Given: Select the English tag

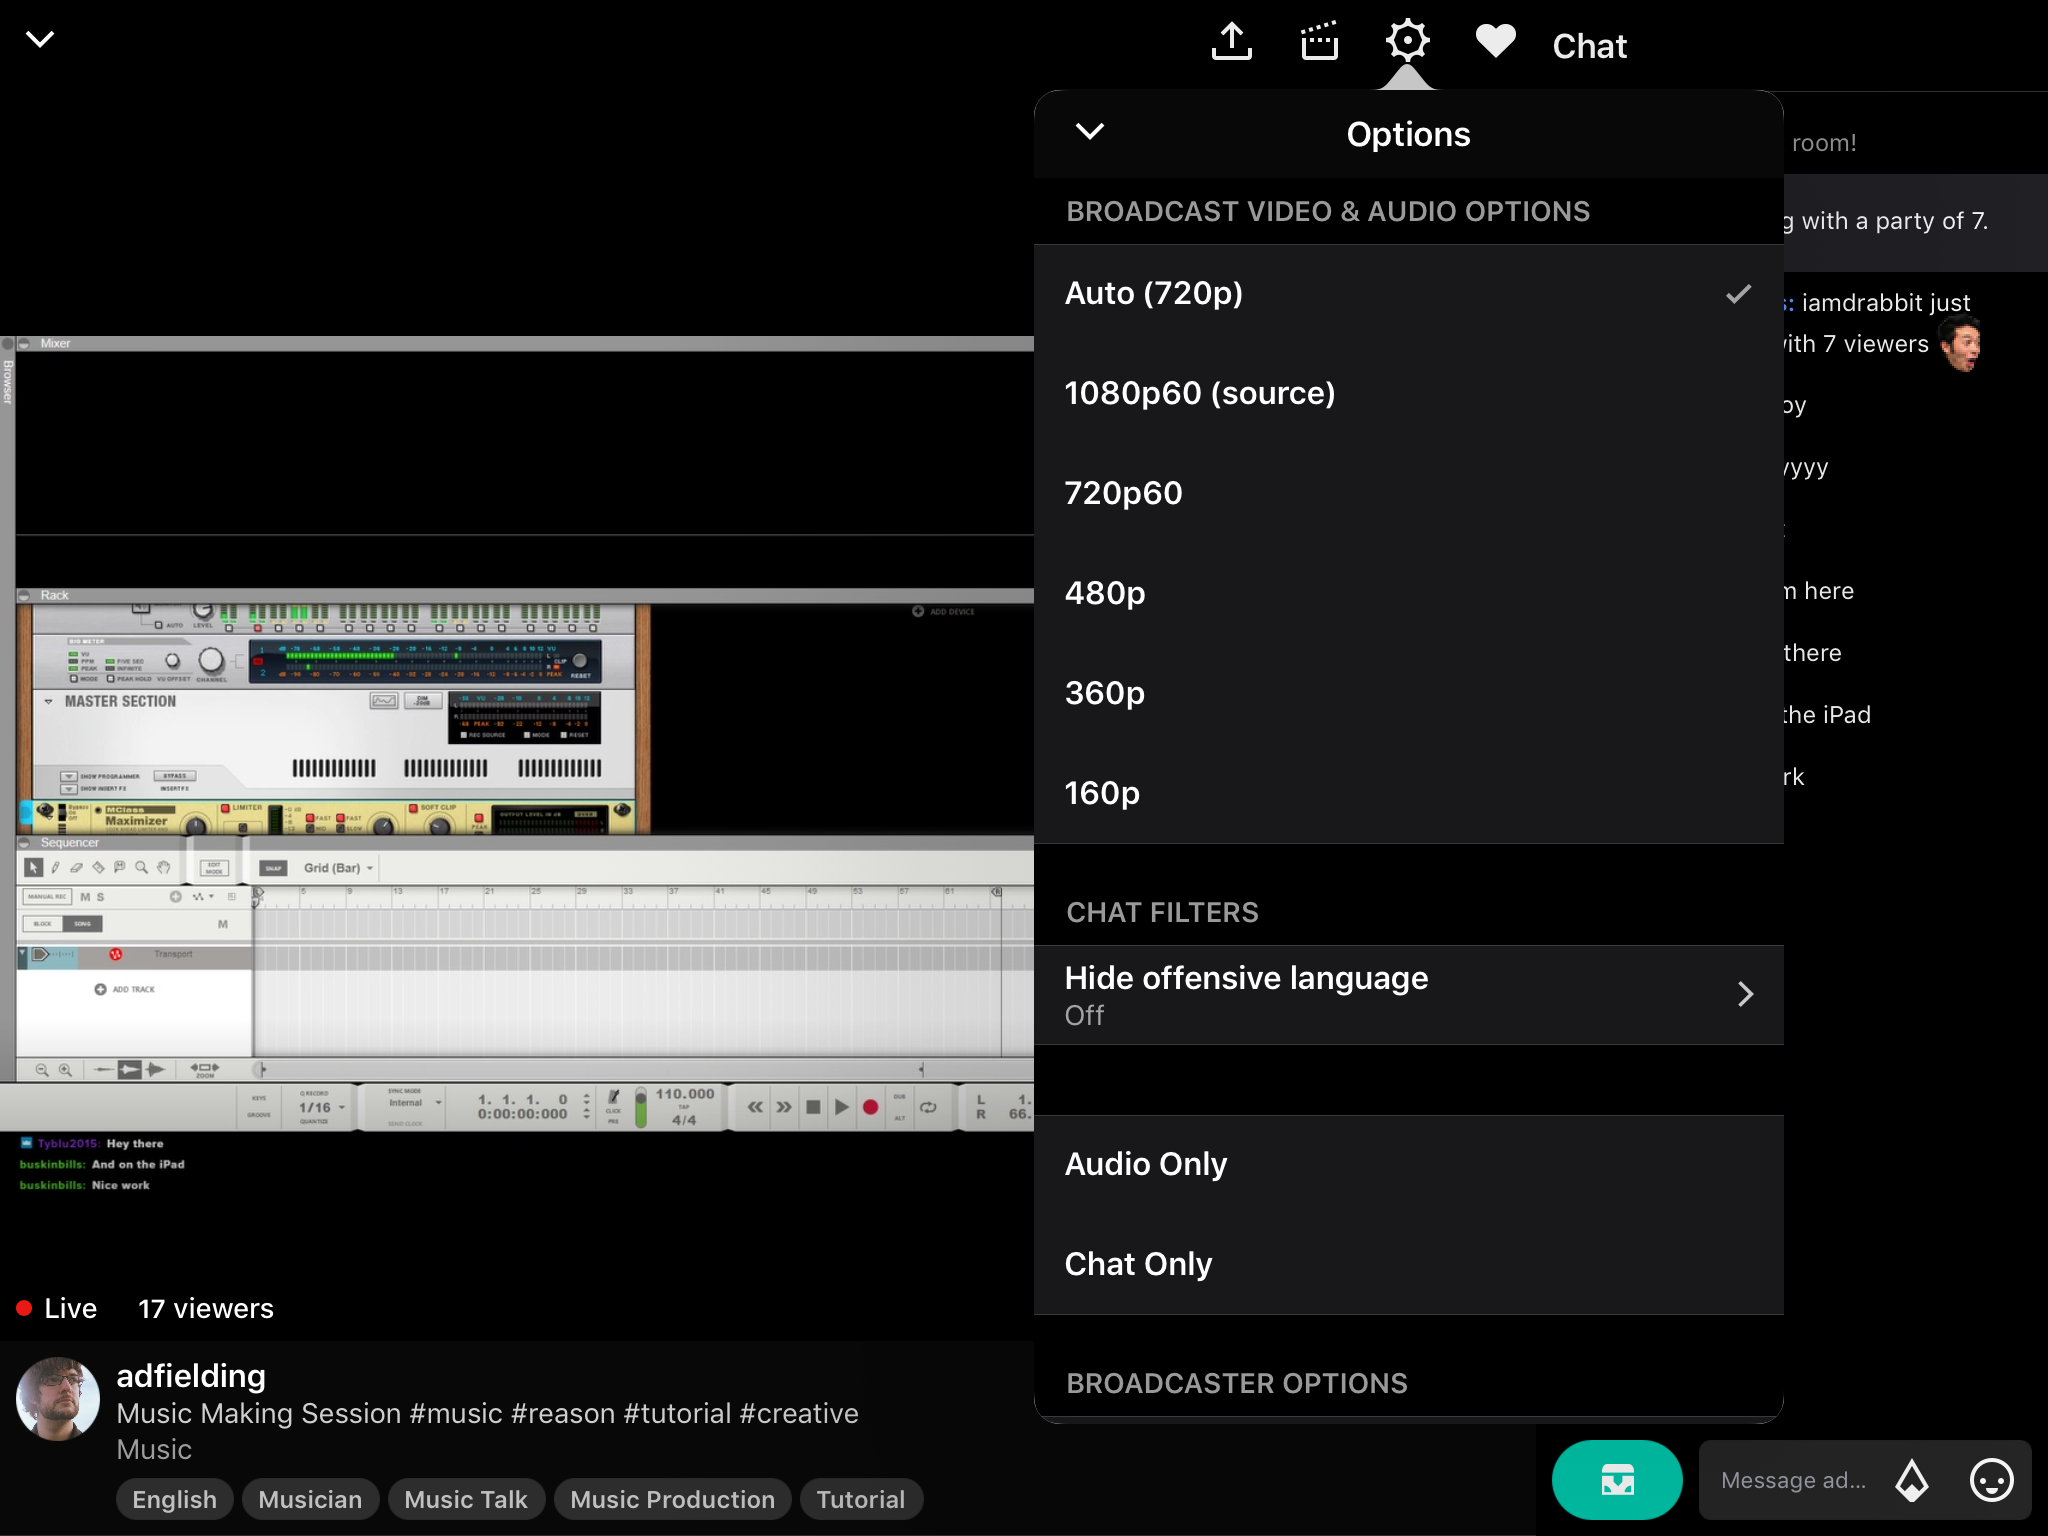Looking at the screenshot, I should click(174, 1499).
